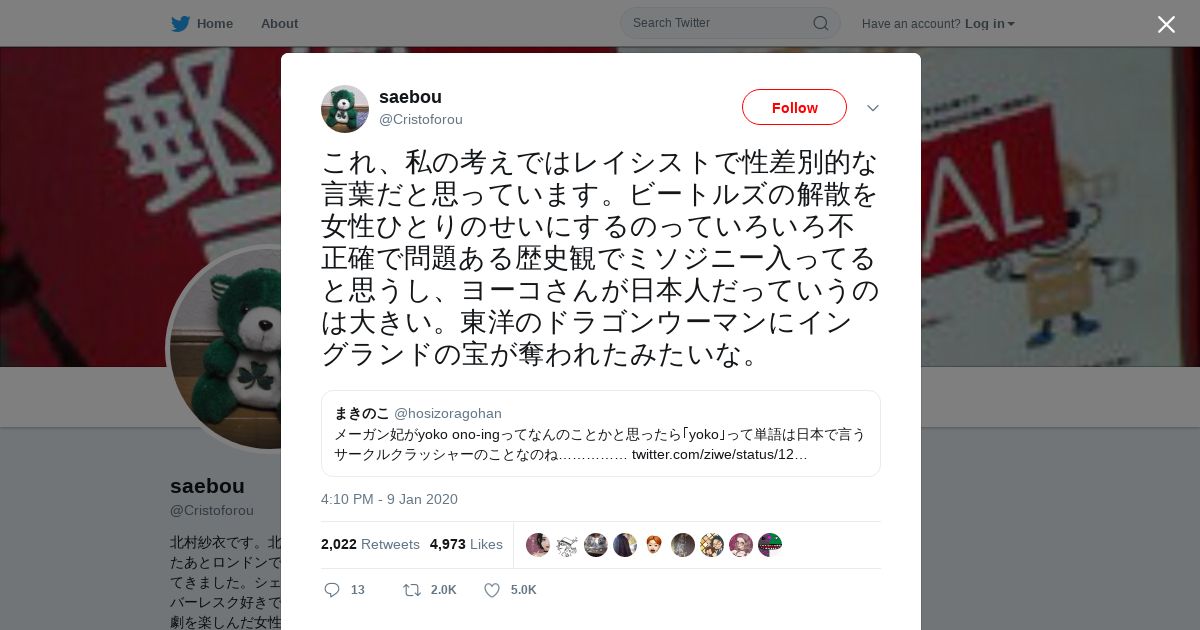Close the tweet overlay with X
This screenshot has height=630, width=1200.
tap(1166, 24)
